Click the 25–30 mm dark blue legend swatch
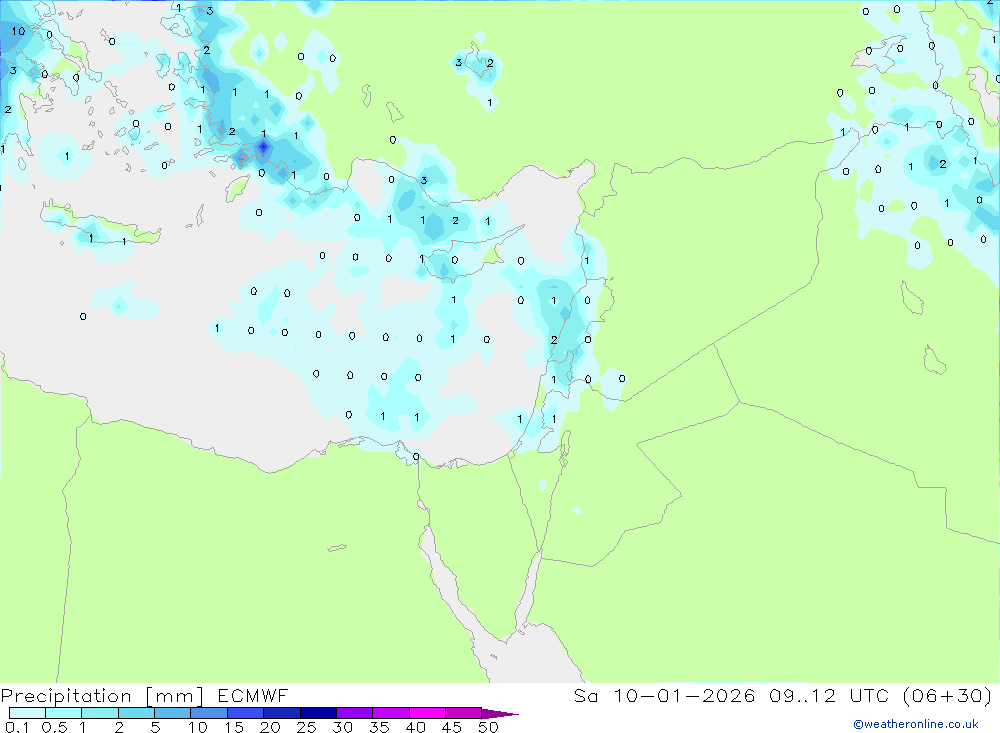The height and width of the screenshot is (733, 1000). click(x=318, y=713)
